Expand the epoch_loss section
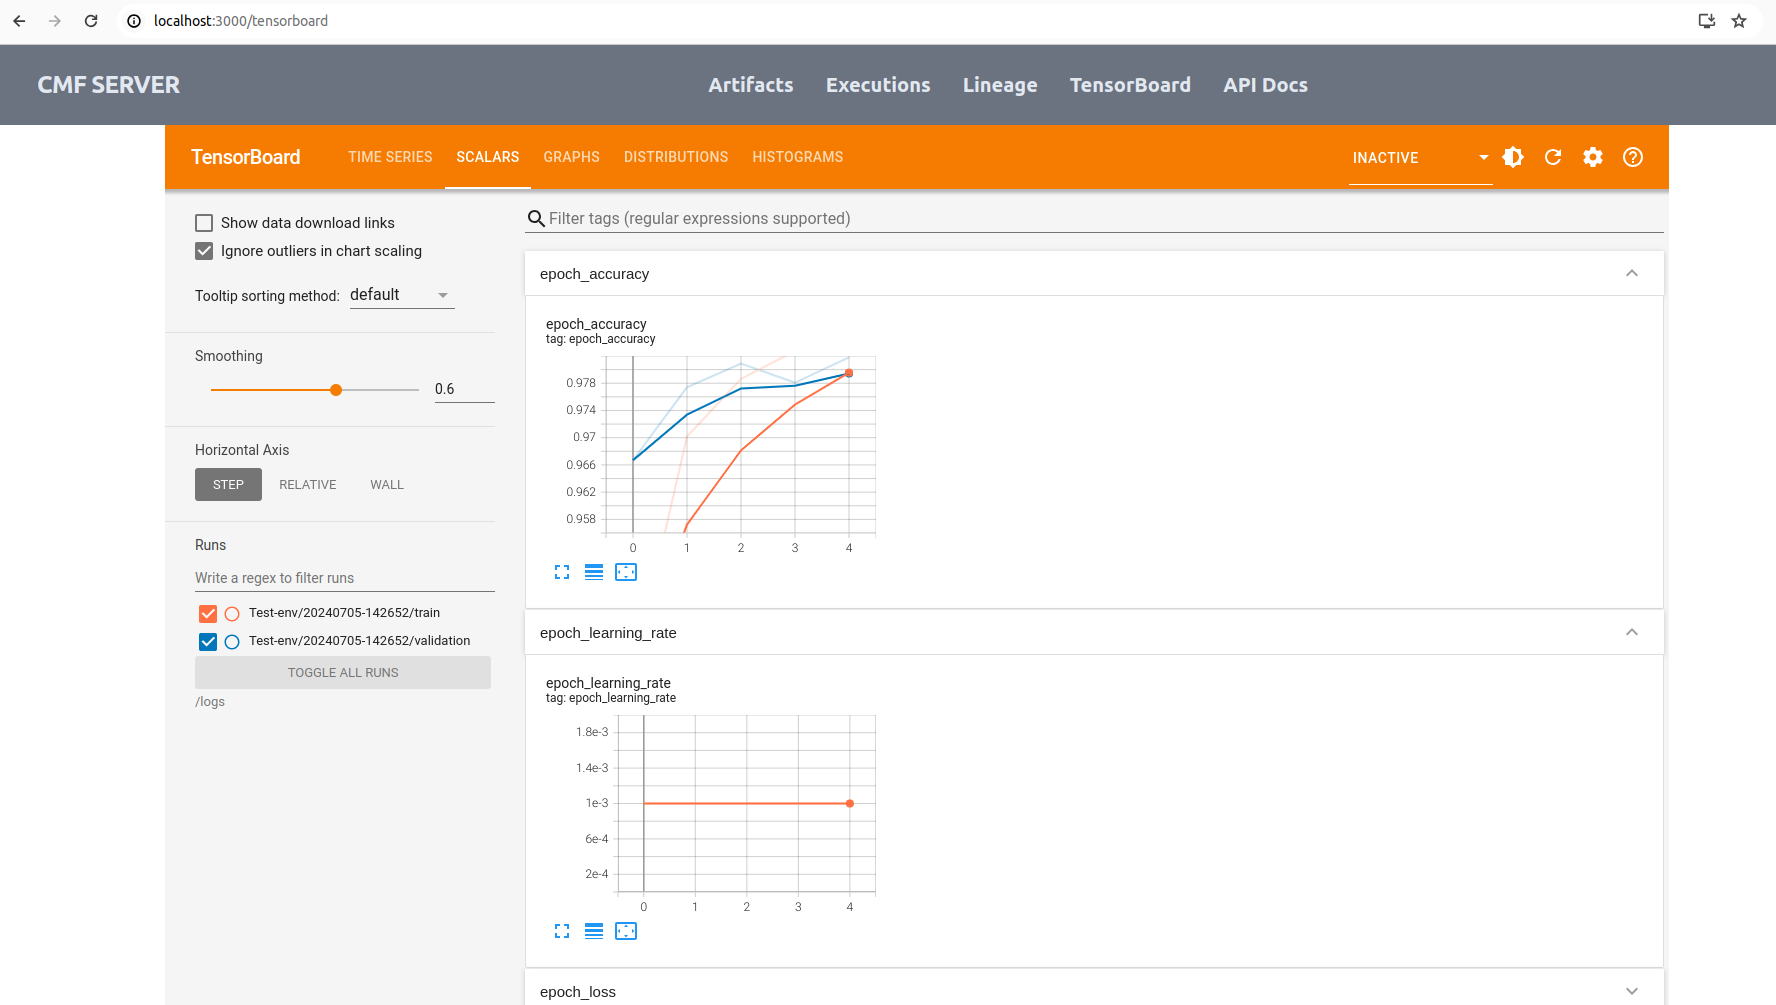The width and height of the screenshot is (1776, 1005). (1632, 991)
